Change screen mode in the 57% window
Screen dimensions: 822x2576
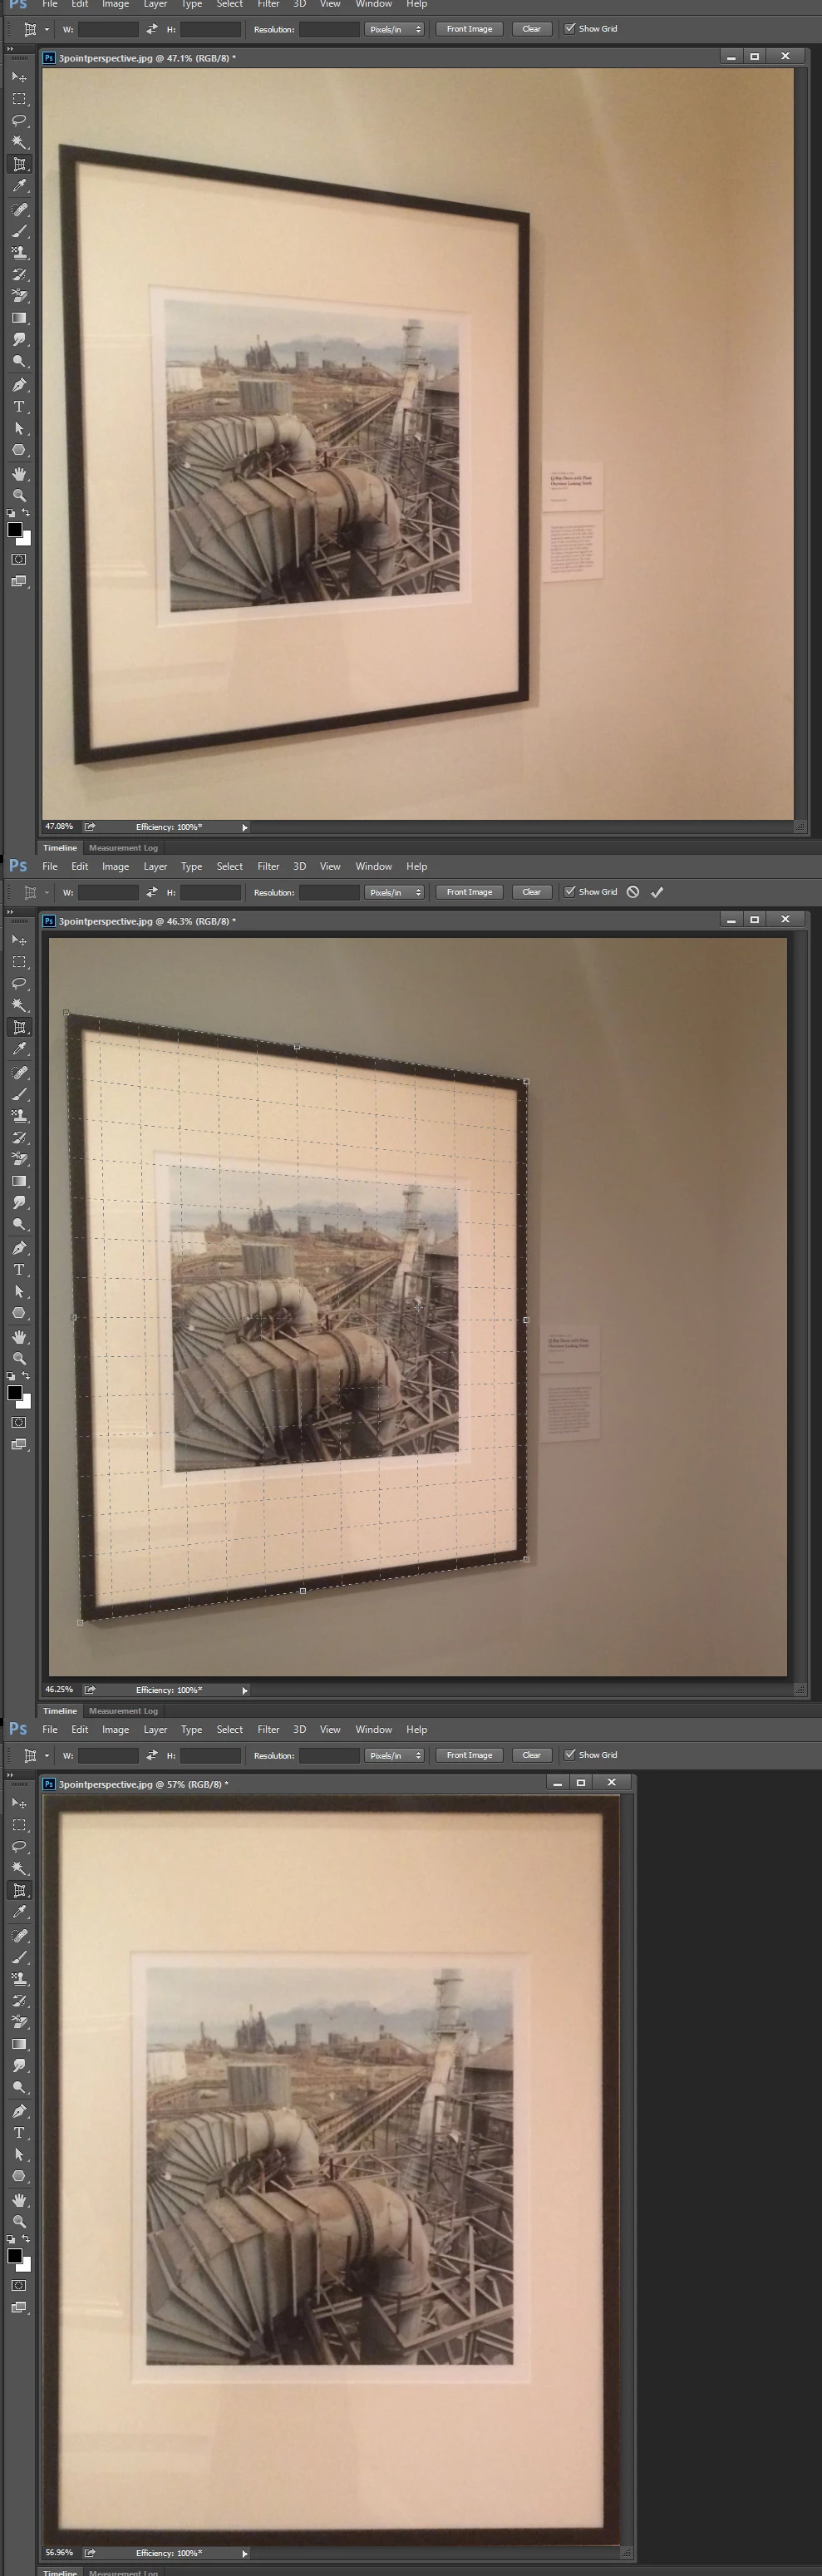coord(19,2308)
